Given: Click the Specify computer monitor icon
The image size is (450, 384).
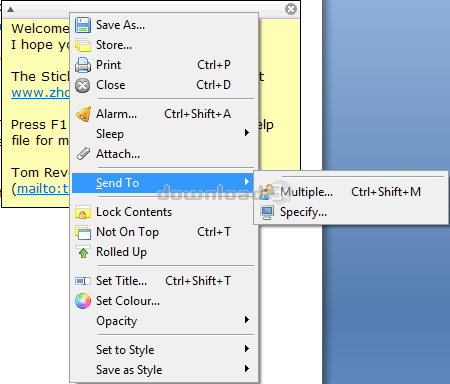Looking at the screenshot, I should tap(267, 212).
